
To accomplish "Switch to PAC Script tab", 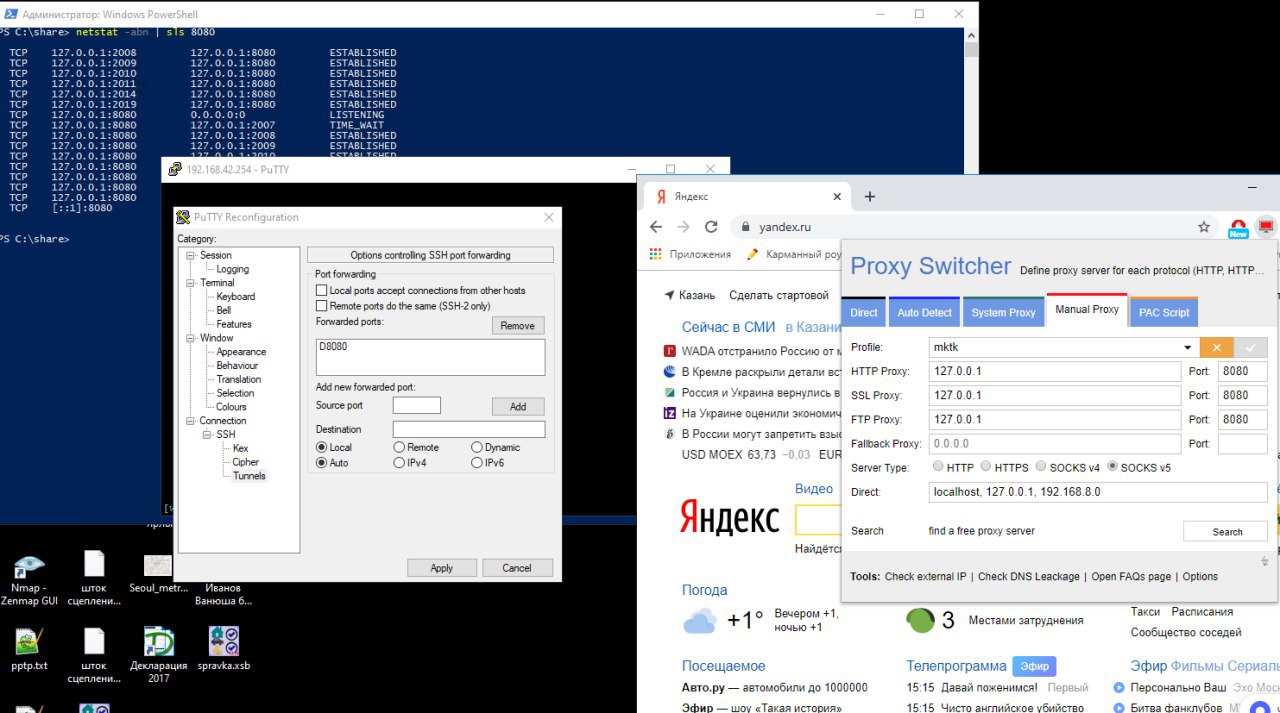I will coord(1163,312).
